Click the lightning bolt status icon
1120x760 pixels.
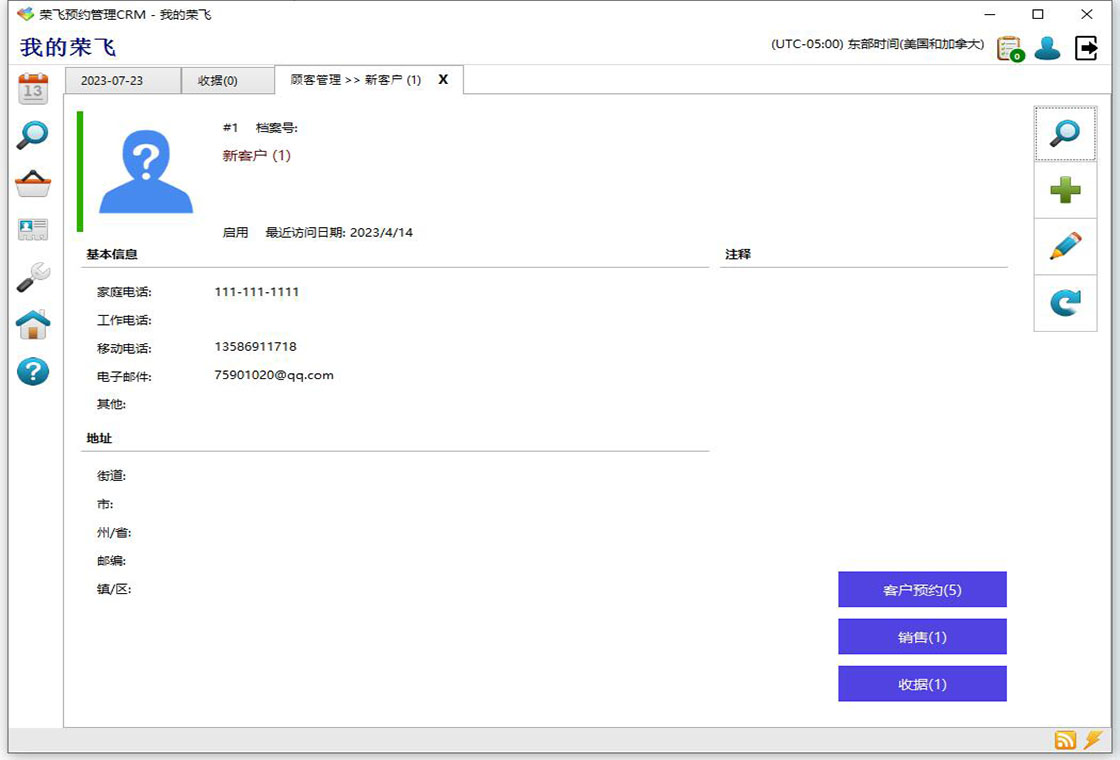click(1093, 739)
